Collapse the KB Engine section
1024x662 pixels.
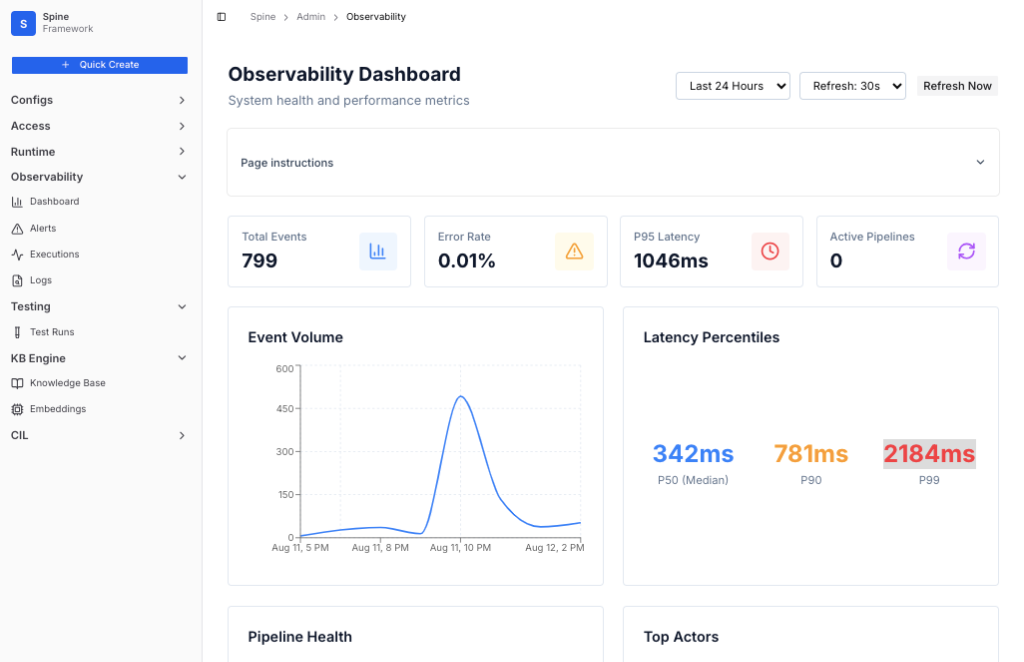(99, 358)
